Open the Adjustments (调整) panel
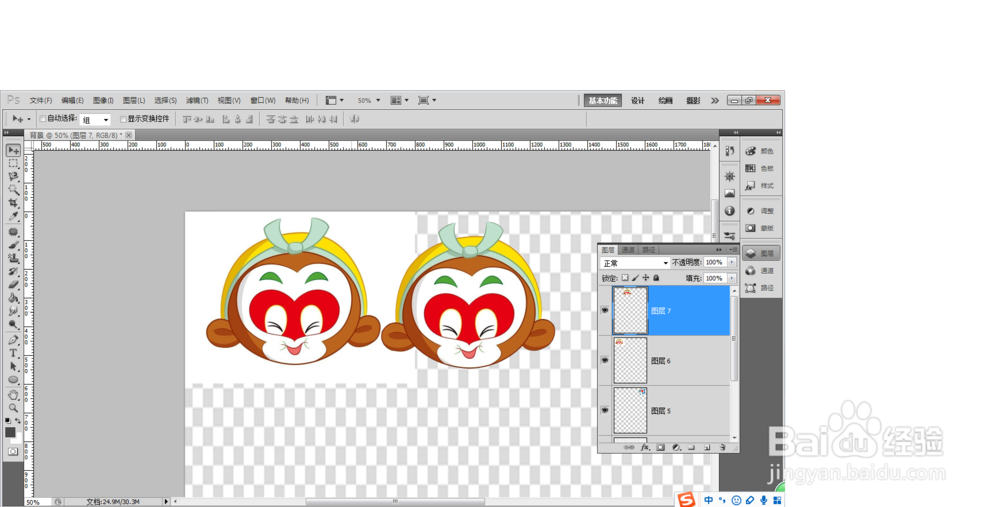The image size is (1000, 507). click(761, 211)
